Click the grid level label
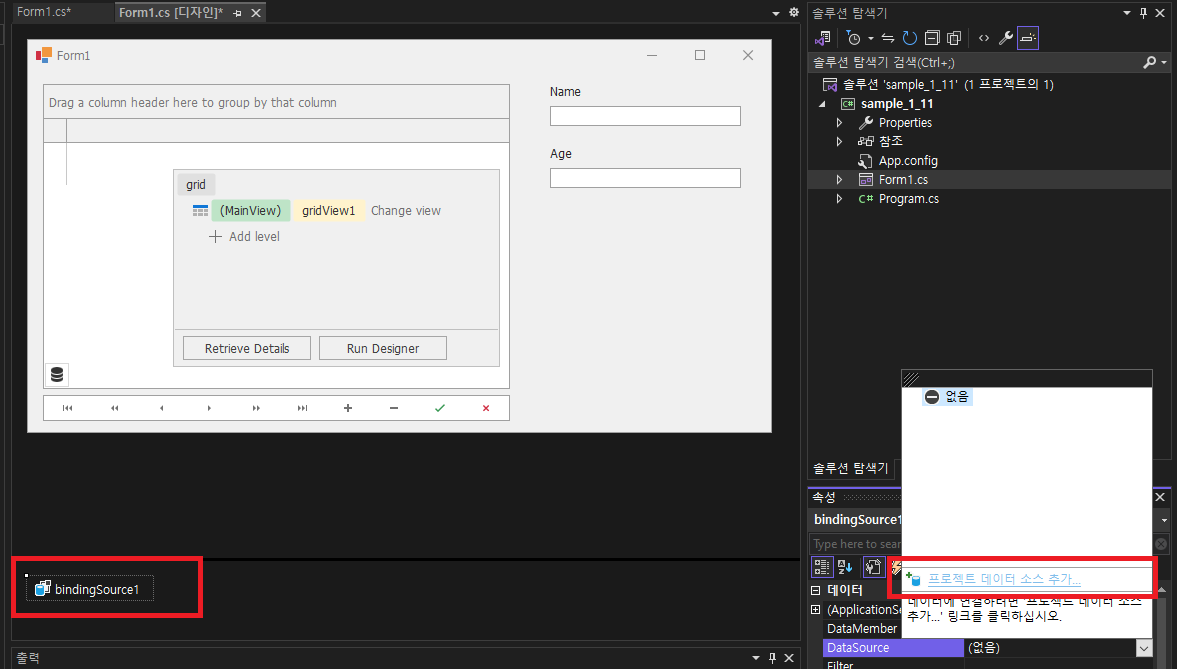The image size is (1177, 669). pyautogui.click(x=196, y=185)
